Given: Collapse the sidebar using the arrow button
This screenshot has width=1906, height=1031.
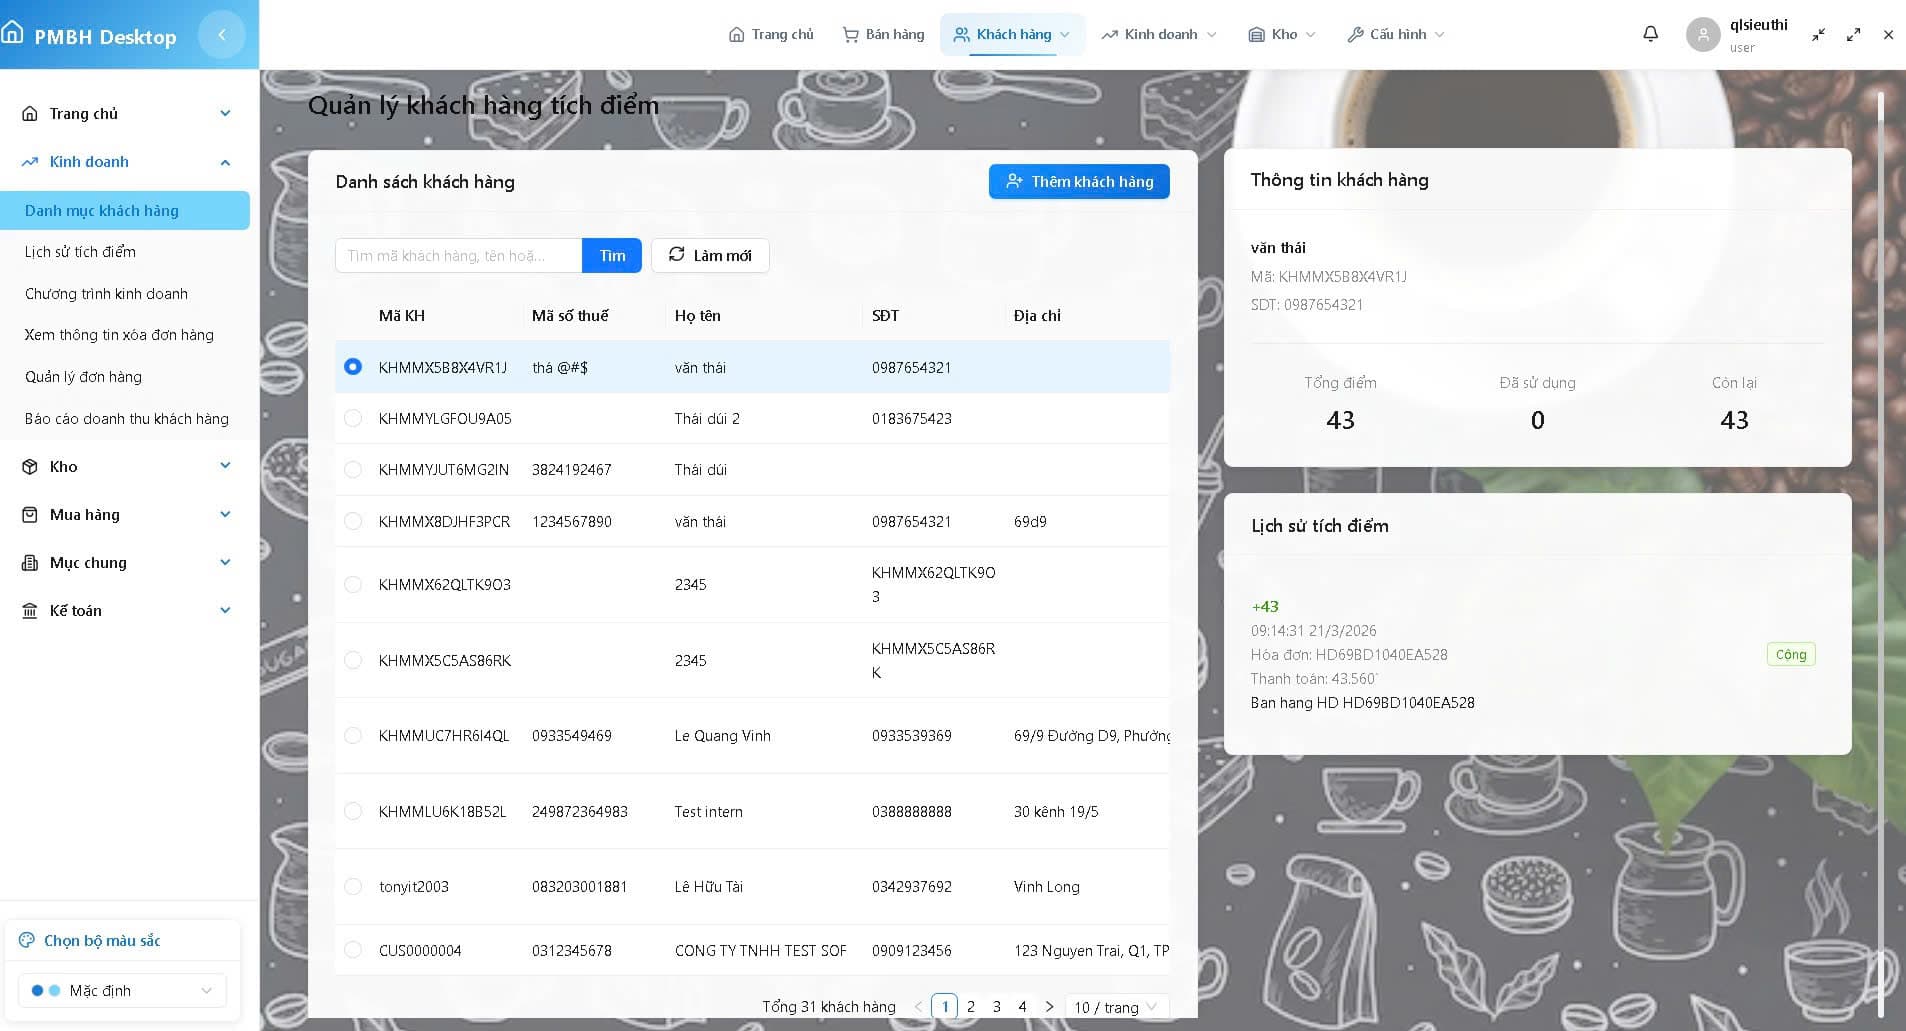Looking at the screenshot, I should [222, 34].
